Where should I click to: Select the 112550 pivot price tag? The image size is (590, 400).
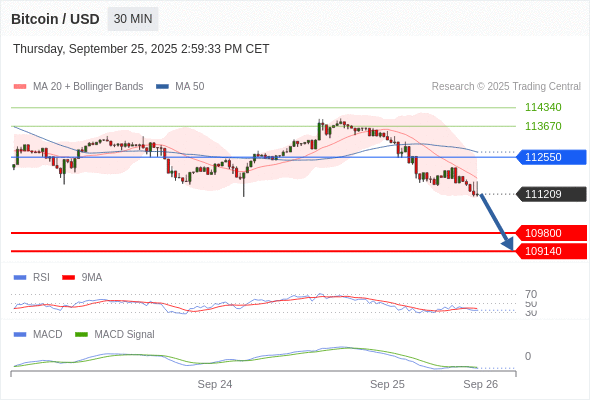point(551,157)
